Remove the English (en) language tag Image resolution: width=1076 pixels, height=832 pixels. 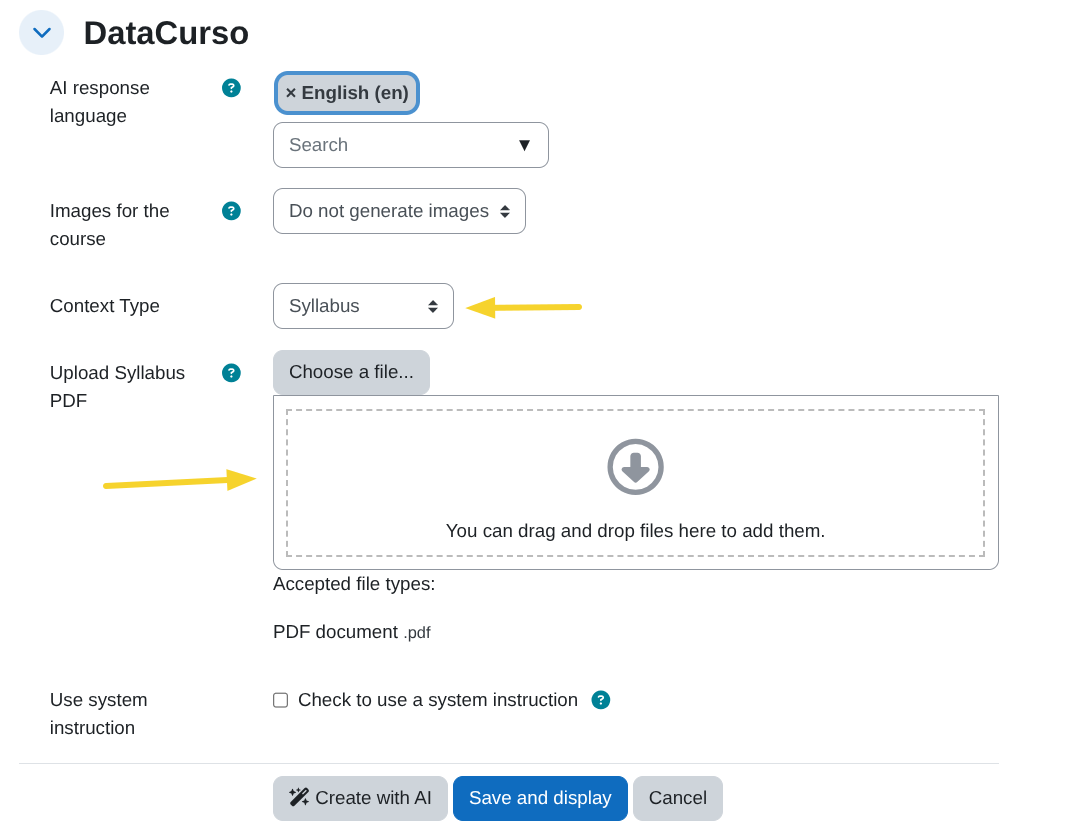[x=291, y=93]
